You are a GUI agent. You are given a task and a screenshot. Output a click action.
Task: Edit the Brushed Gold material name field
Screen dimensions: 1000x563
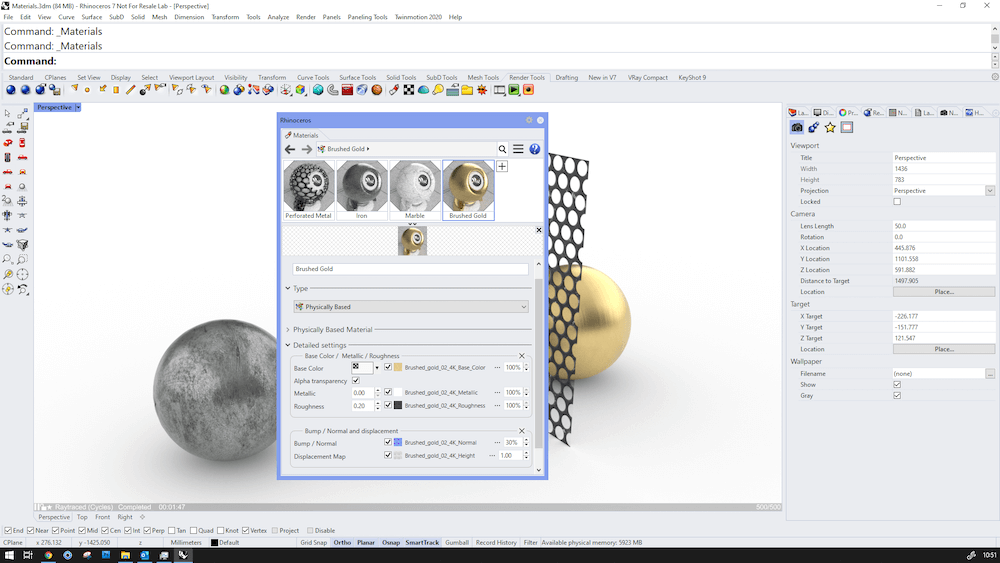[410, 269]
